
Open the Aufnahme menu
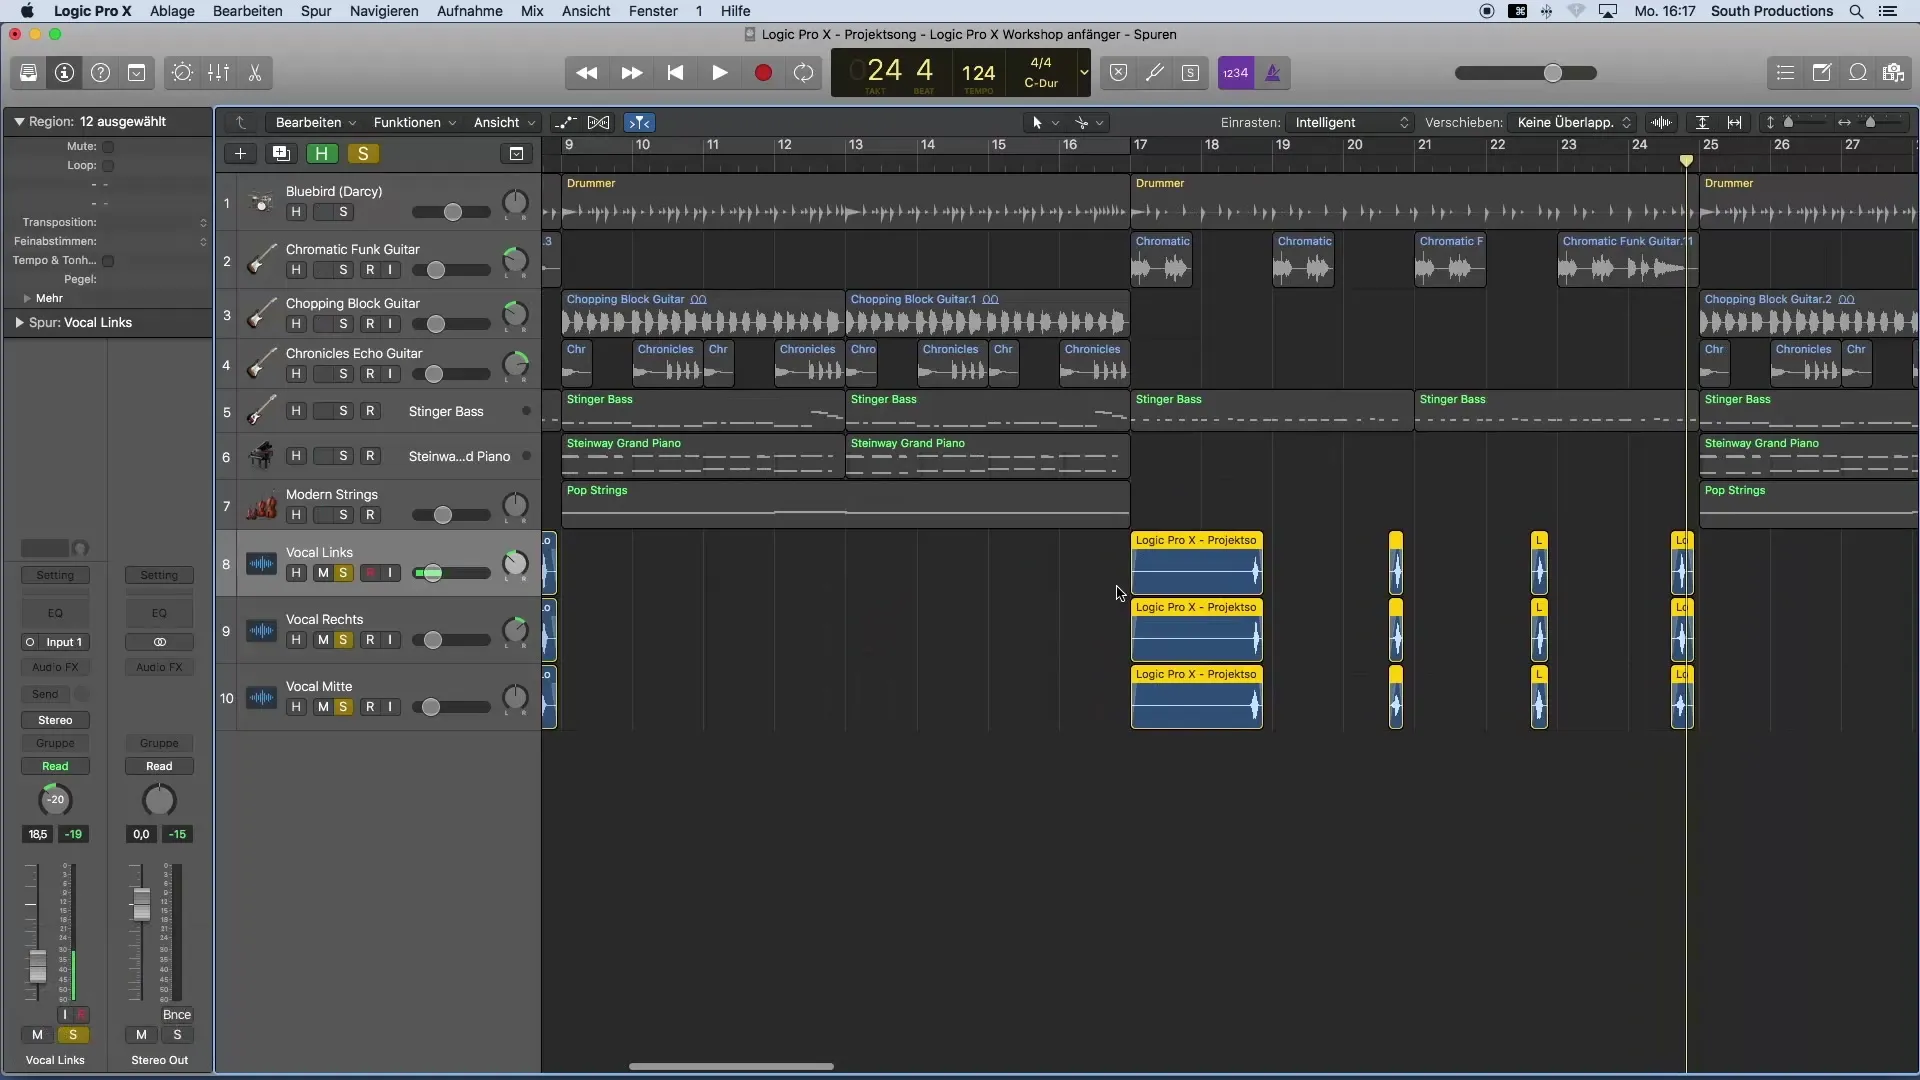point(470,11)
